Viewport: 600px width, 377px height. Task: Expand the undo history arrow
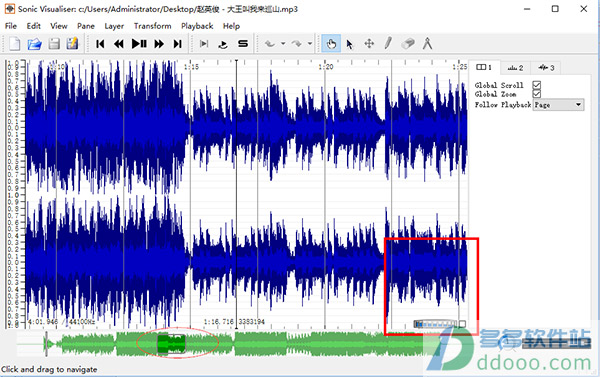283,44
